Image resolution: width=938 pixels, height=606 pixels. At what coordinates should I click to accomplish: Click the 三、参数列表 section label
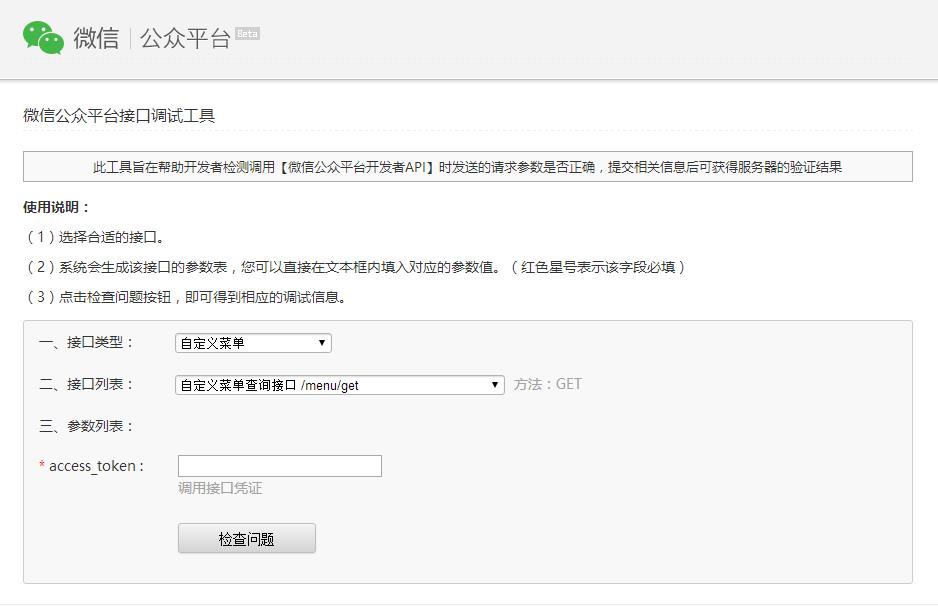(86, 426)
